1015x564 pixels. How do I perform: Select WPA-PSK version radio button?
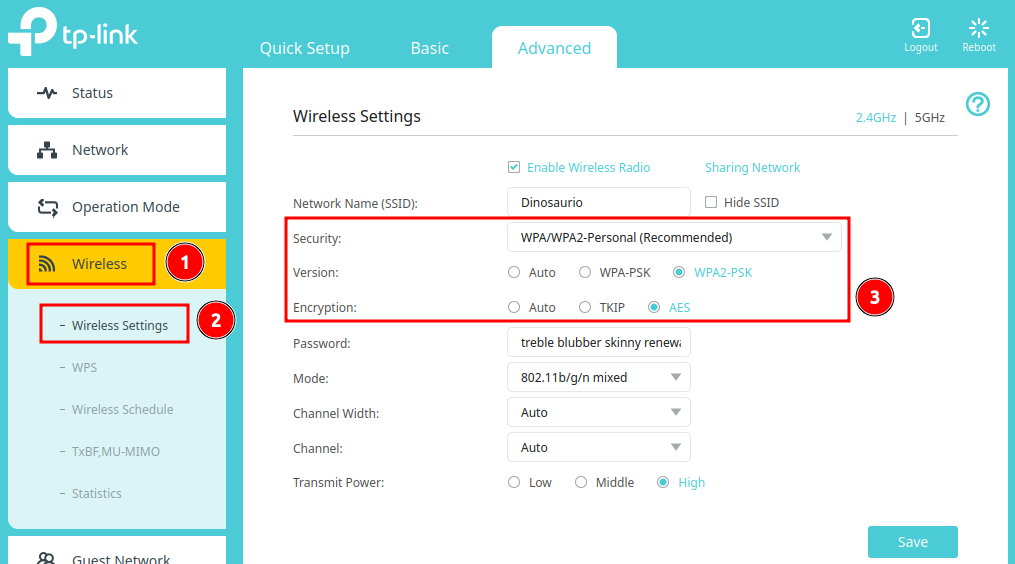click(585, 272)
